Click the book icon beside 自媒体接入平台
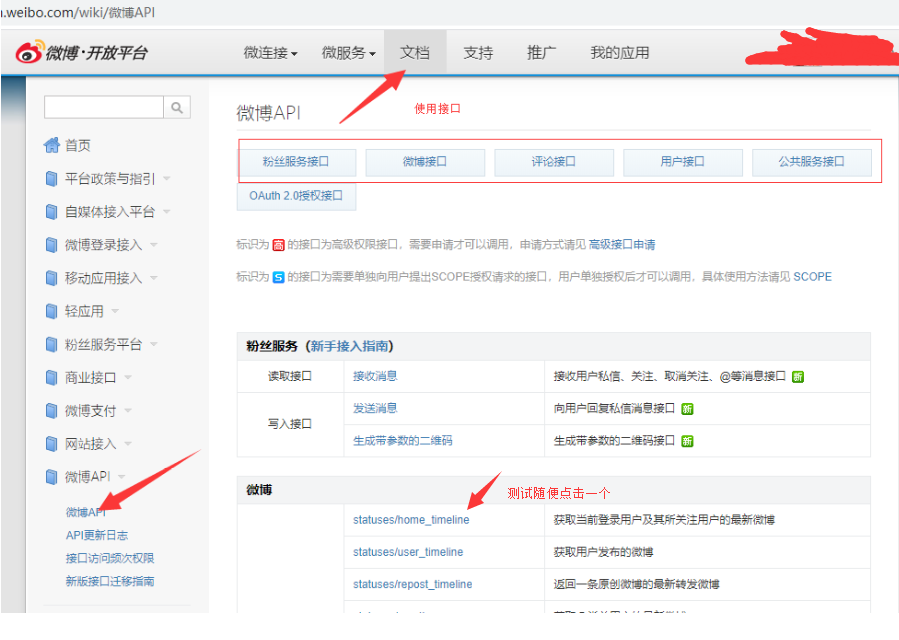Screen dimensions: 899x640 point(52,212)
